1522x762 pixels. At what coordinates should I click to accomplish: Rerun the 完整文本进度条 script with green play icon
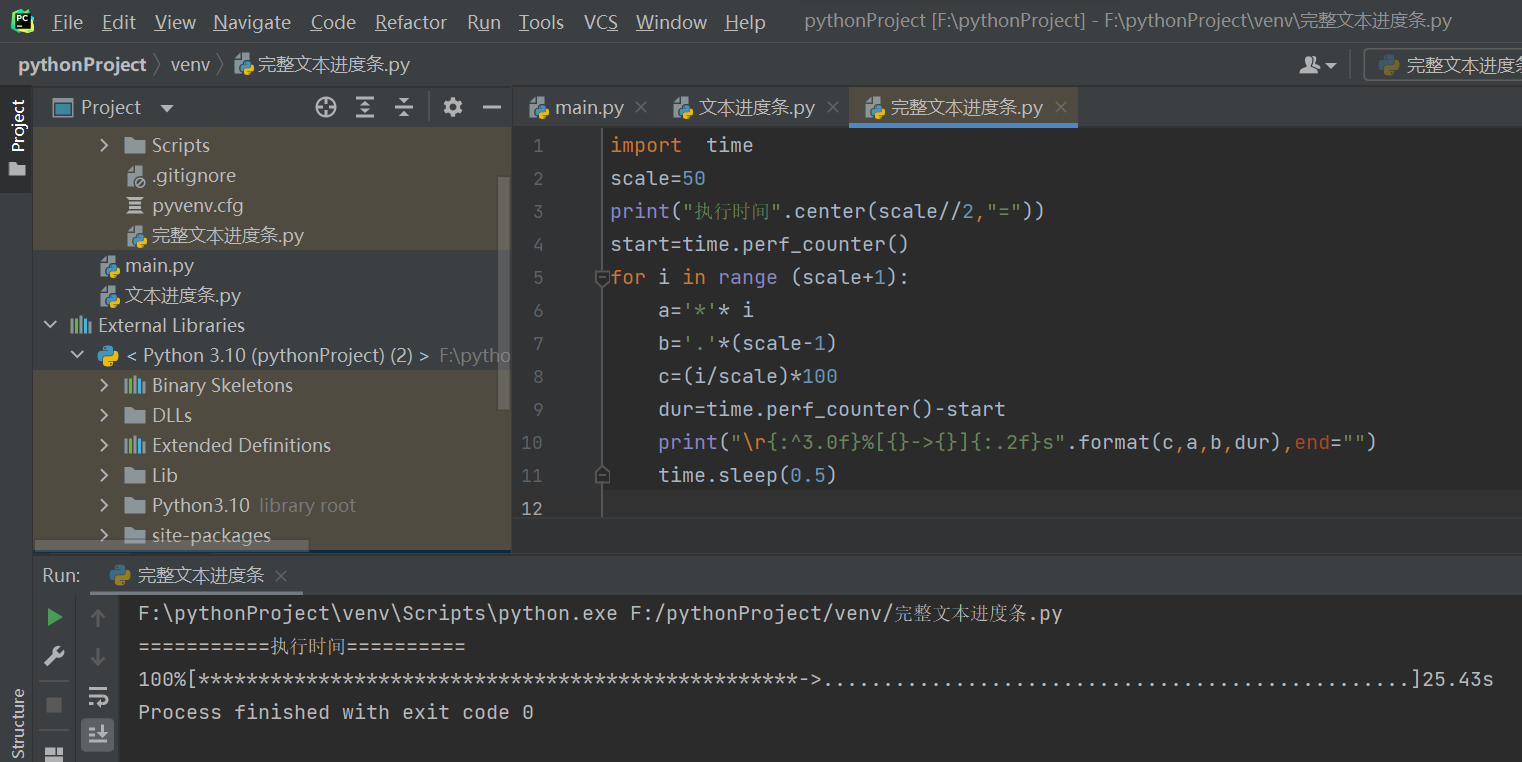tap(54, 616)
